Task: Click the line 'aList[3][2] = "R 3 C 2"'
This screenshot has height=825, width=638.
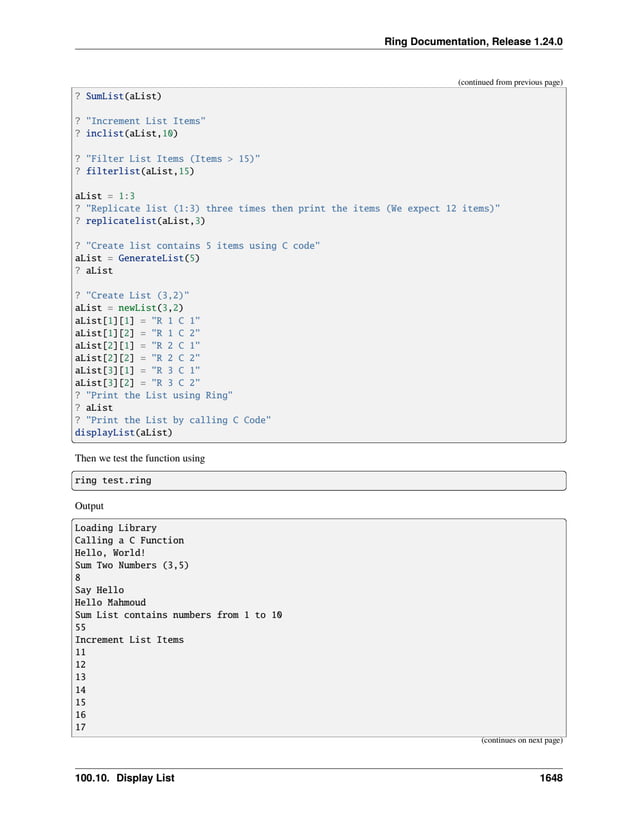Action: click(x=137, y=383)
